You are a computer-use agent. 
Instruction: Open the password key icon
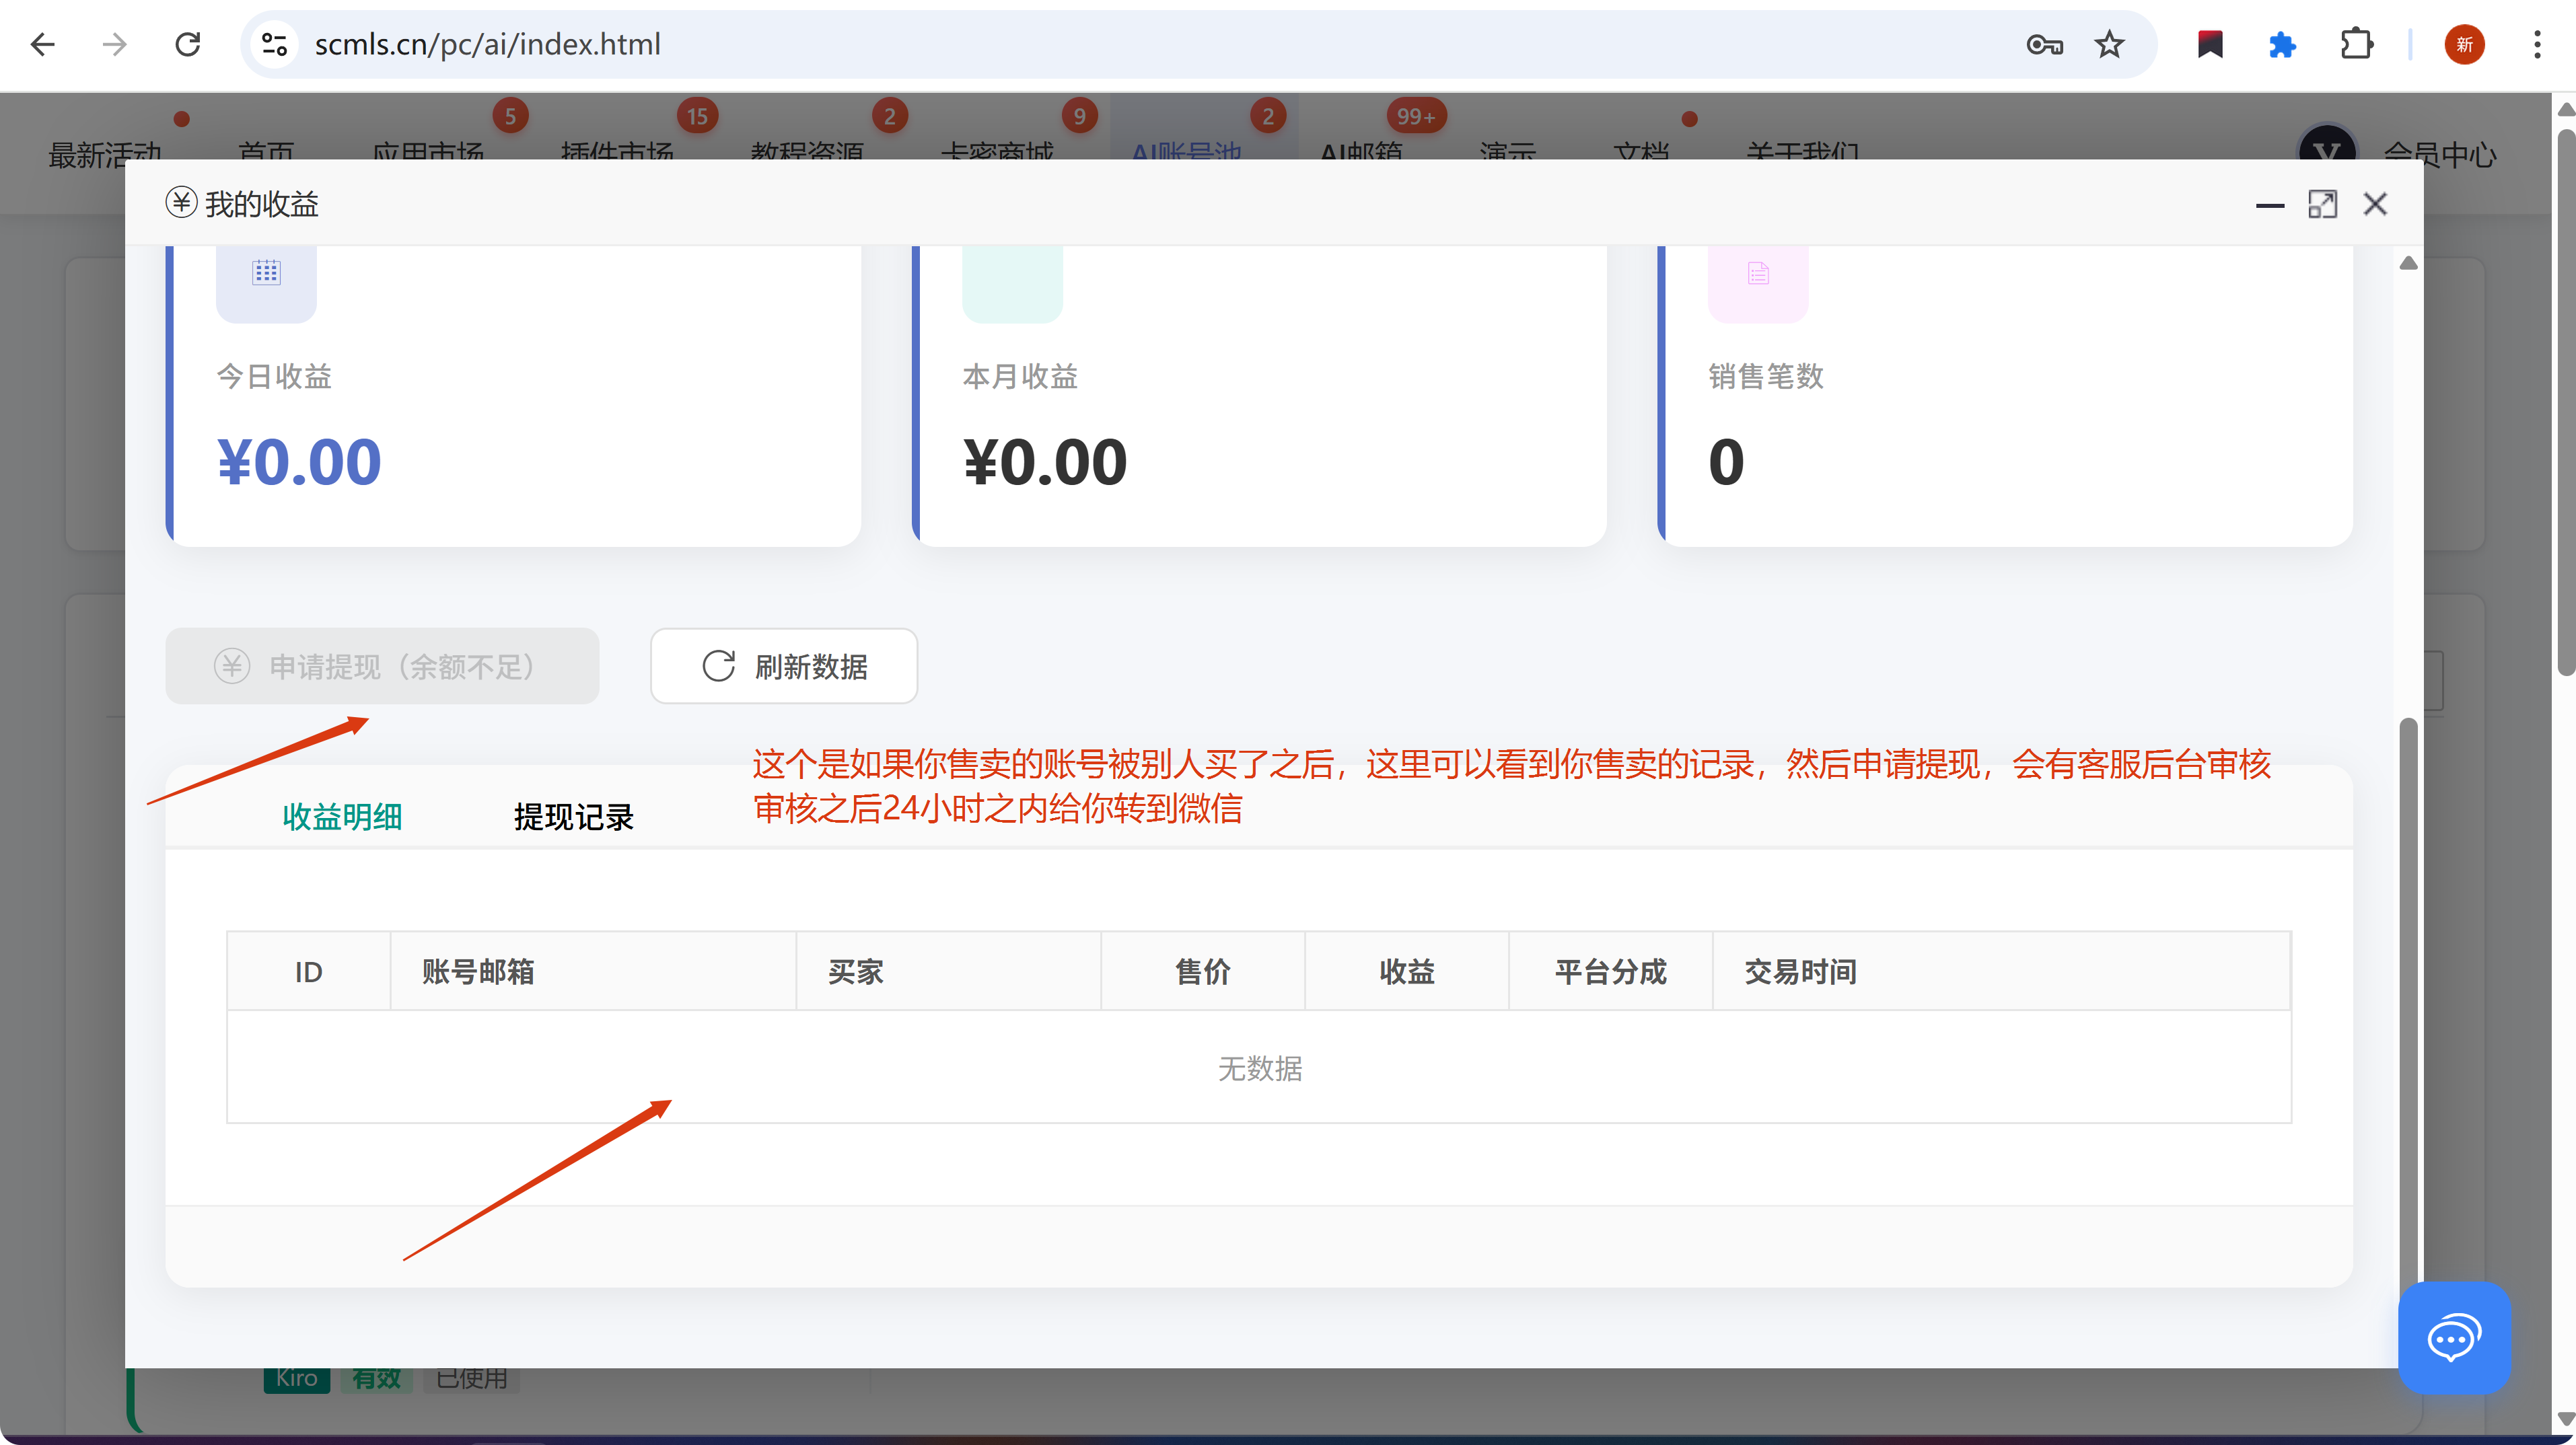2044,44
